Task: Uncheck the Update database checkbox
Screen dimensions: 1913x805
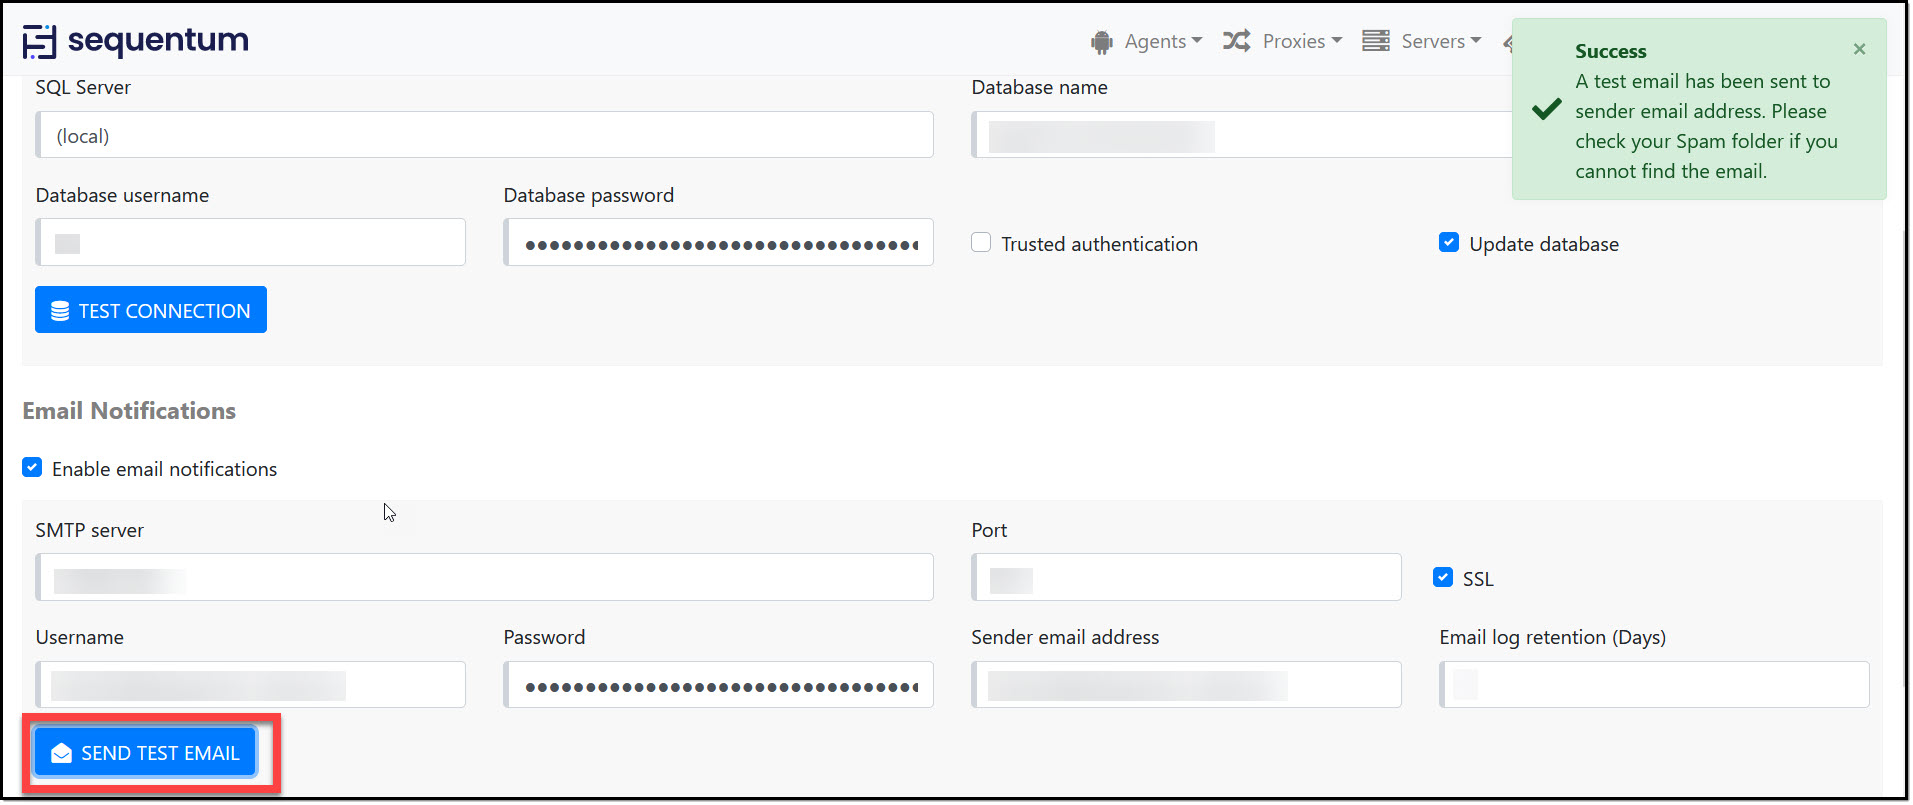Action: coord(1449,242)
